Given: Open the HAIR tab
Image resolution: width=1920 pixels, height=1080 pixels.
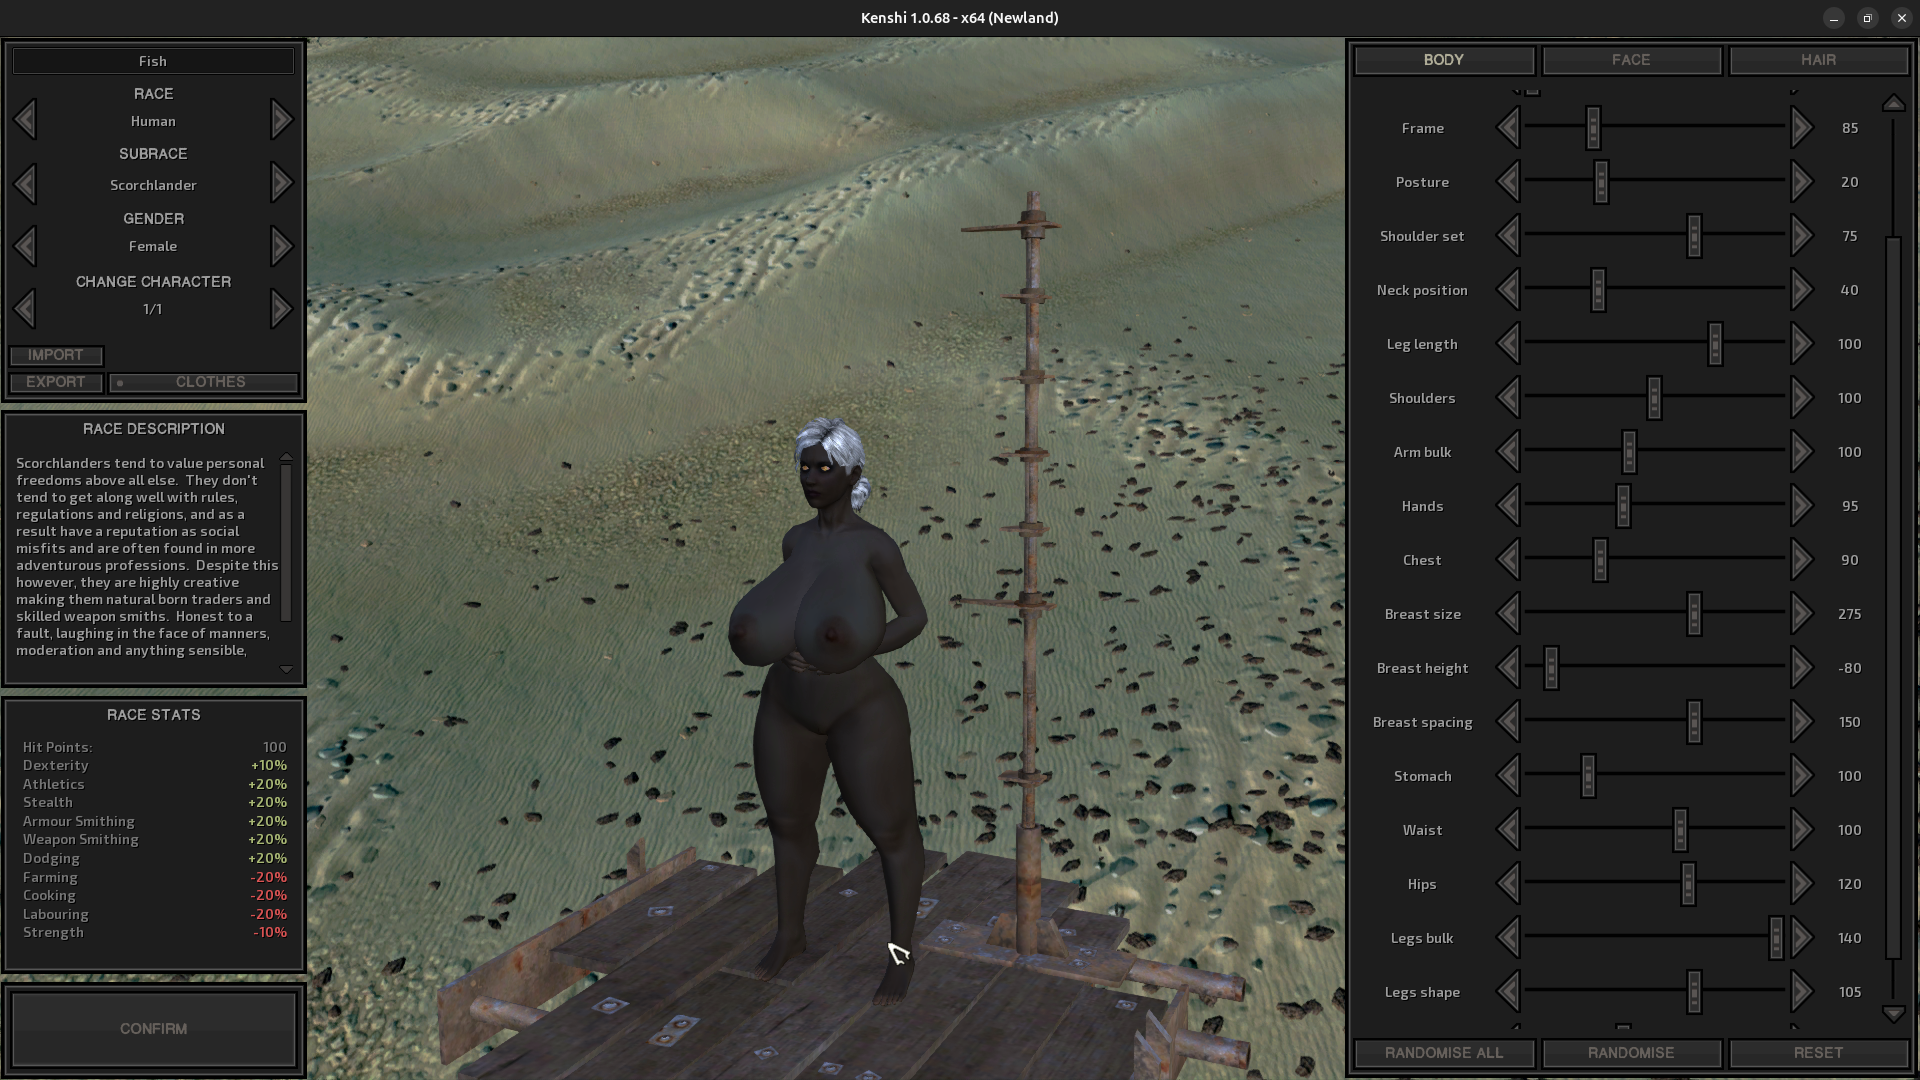Looking at the screenshot, I should pyautogui.click(x=1818, y=60).
